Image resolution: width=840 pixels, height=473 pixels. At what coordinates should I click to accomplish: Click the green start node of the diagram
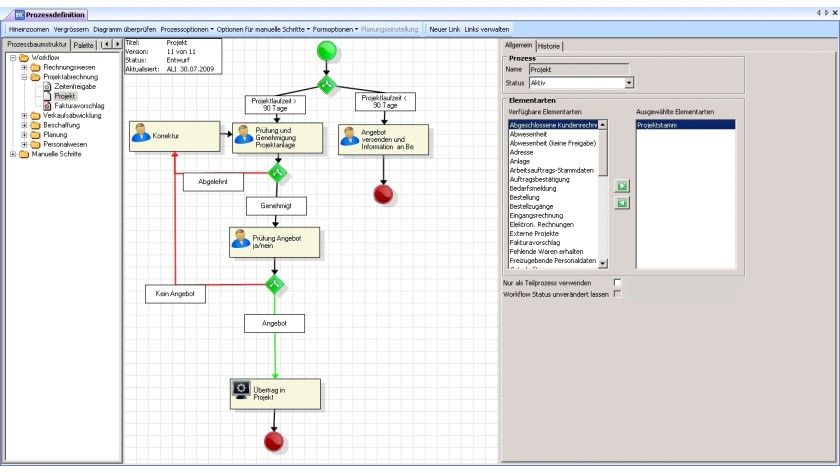327,51
